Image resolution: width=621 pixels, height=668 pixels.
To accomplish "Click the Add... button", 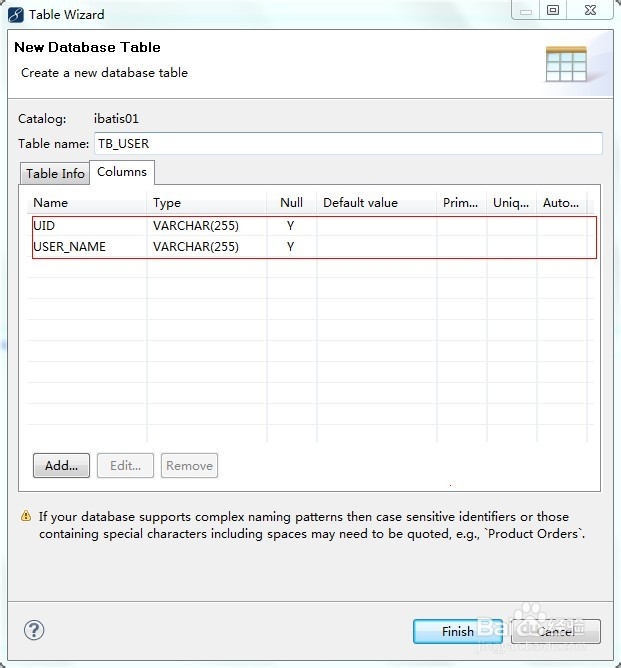I will 61,465.
